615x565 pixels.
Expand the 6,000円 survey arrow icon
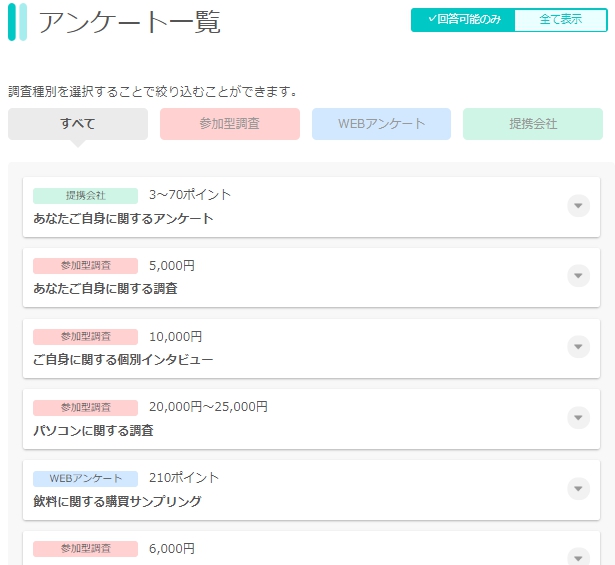tap(578, 557)
